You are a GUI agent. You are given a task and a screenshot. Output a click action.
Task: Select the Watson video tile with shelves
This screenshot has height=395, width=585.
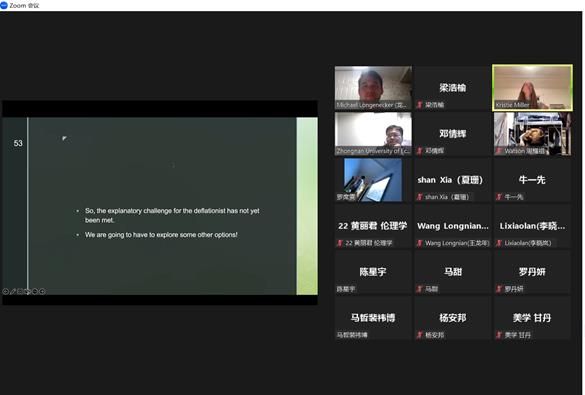coord(532,134)
